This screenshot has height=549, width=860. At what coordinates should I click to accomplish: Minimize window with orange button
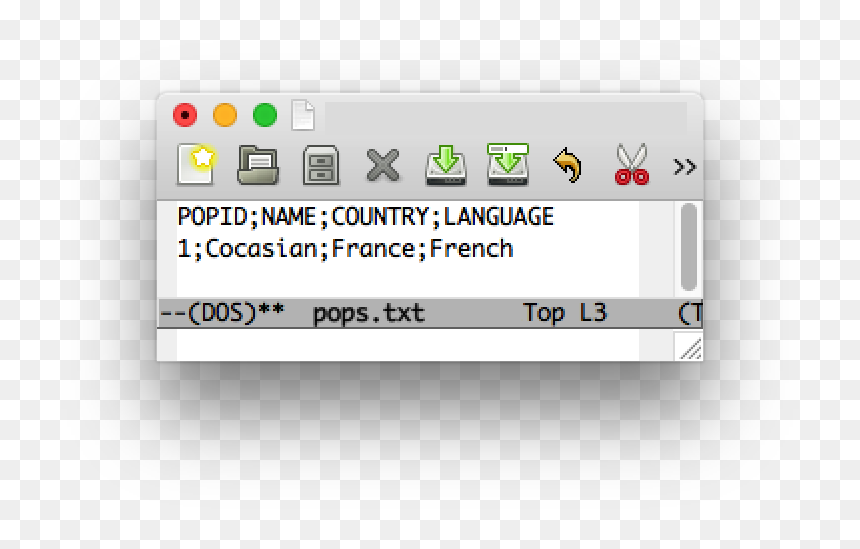point(225,115)
